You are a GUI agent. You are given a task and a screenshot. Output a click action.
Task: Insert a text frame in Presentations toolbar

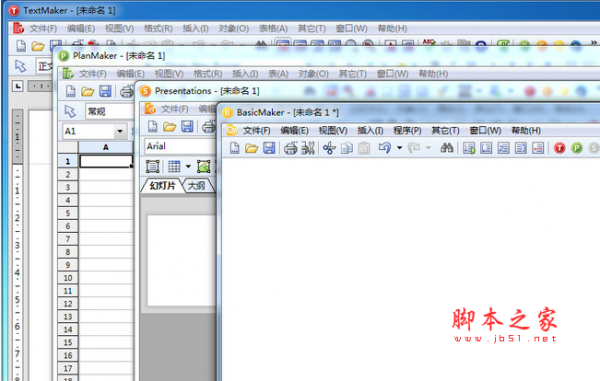152,166
